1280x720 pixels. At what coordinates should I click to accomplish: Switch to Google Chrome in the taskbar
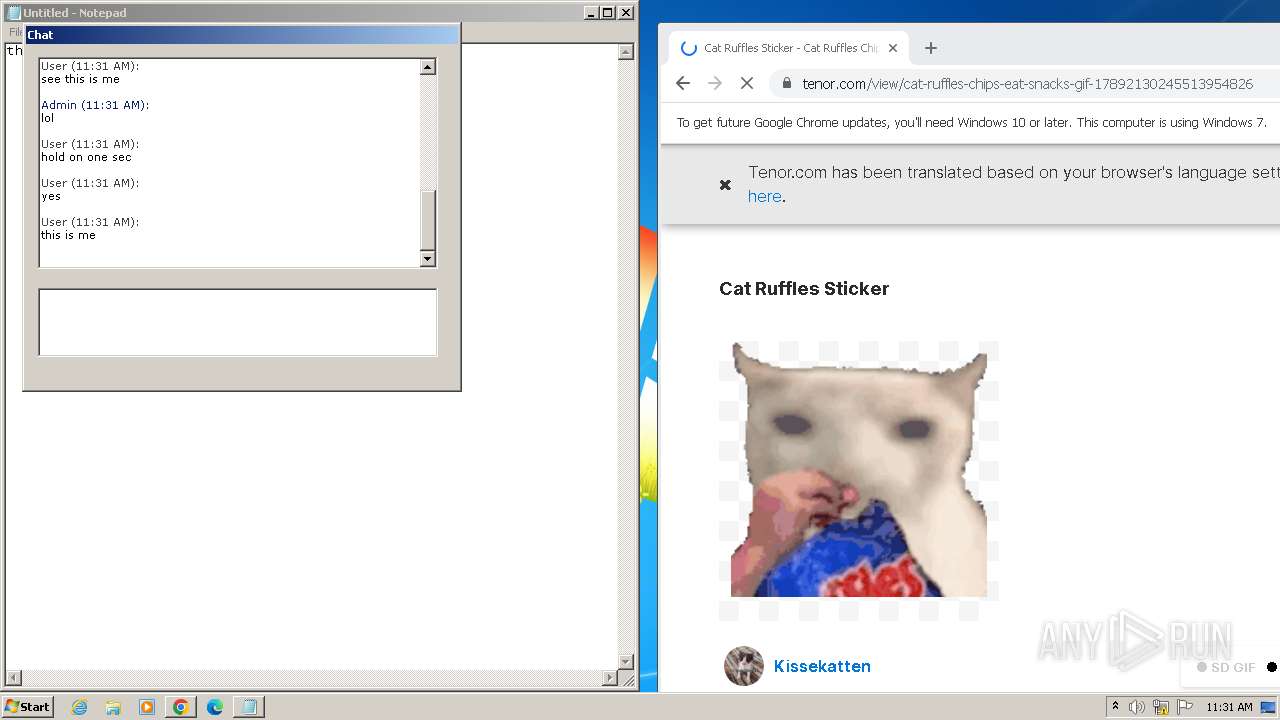pyautogui.click(x=181, y=707)
